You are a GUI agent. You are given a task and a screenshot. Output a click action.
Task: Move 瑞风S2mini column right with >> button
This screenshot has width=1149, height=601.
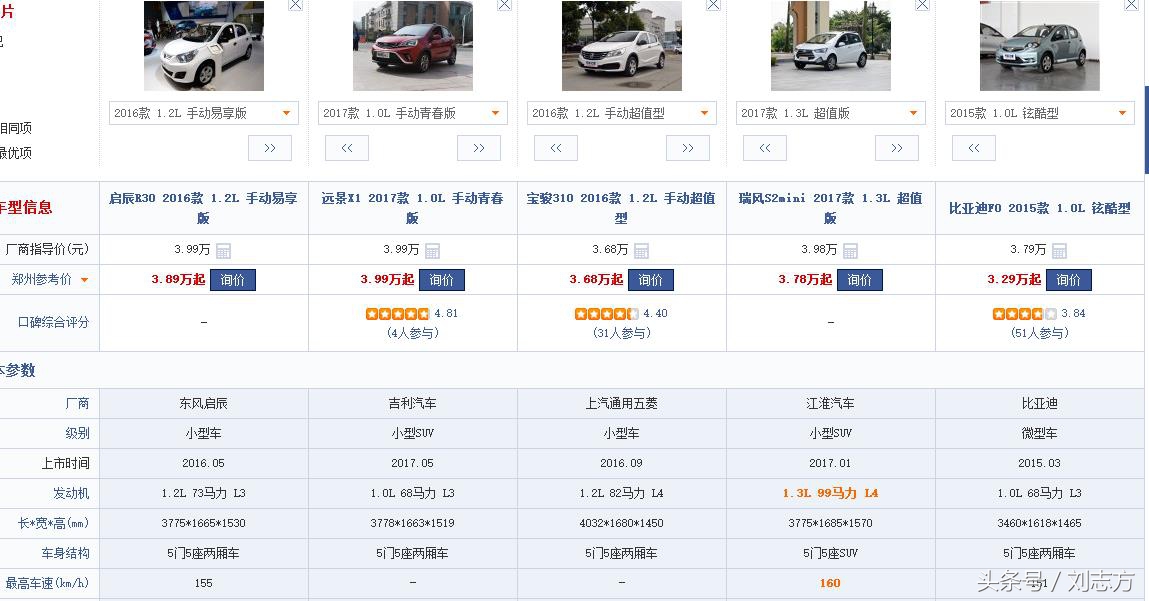click(896, 148)
